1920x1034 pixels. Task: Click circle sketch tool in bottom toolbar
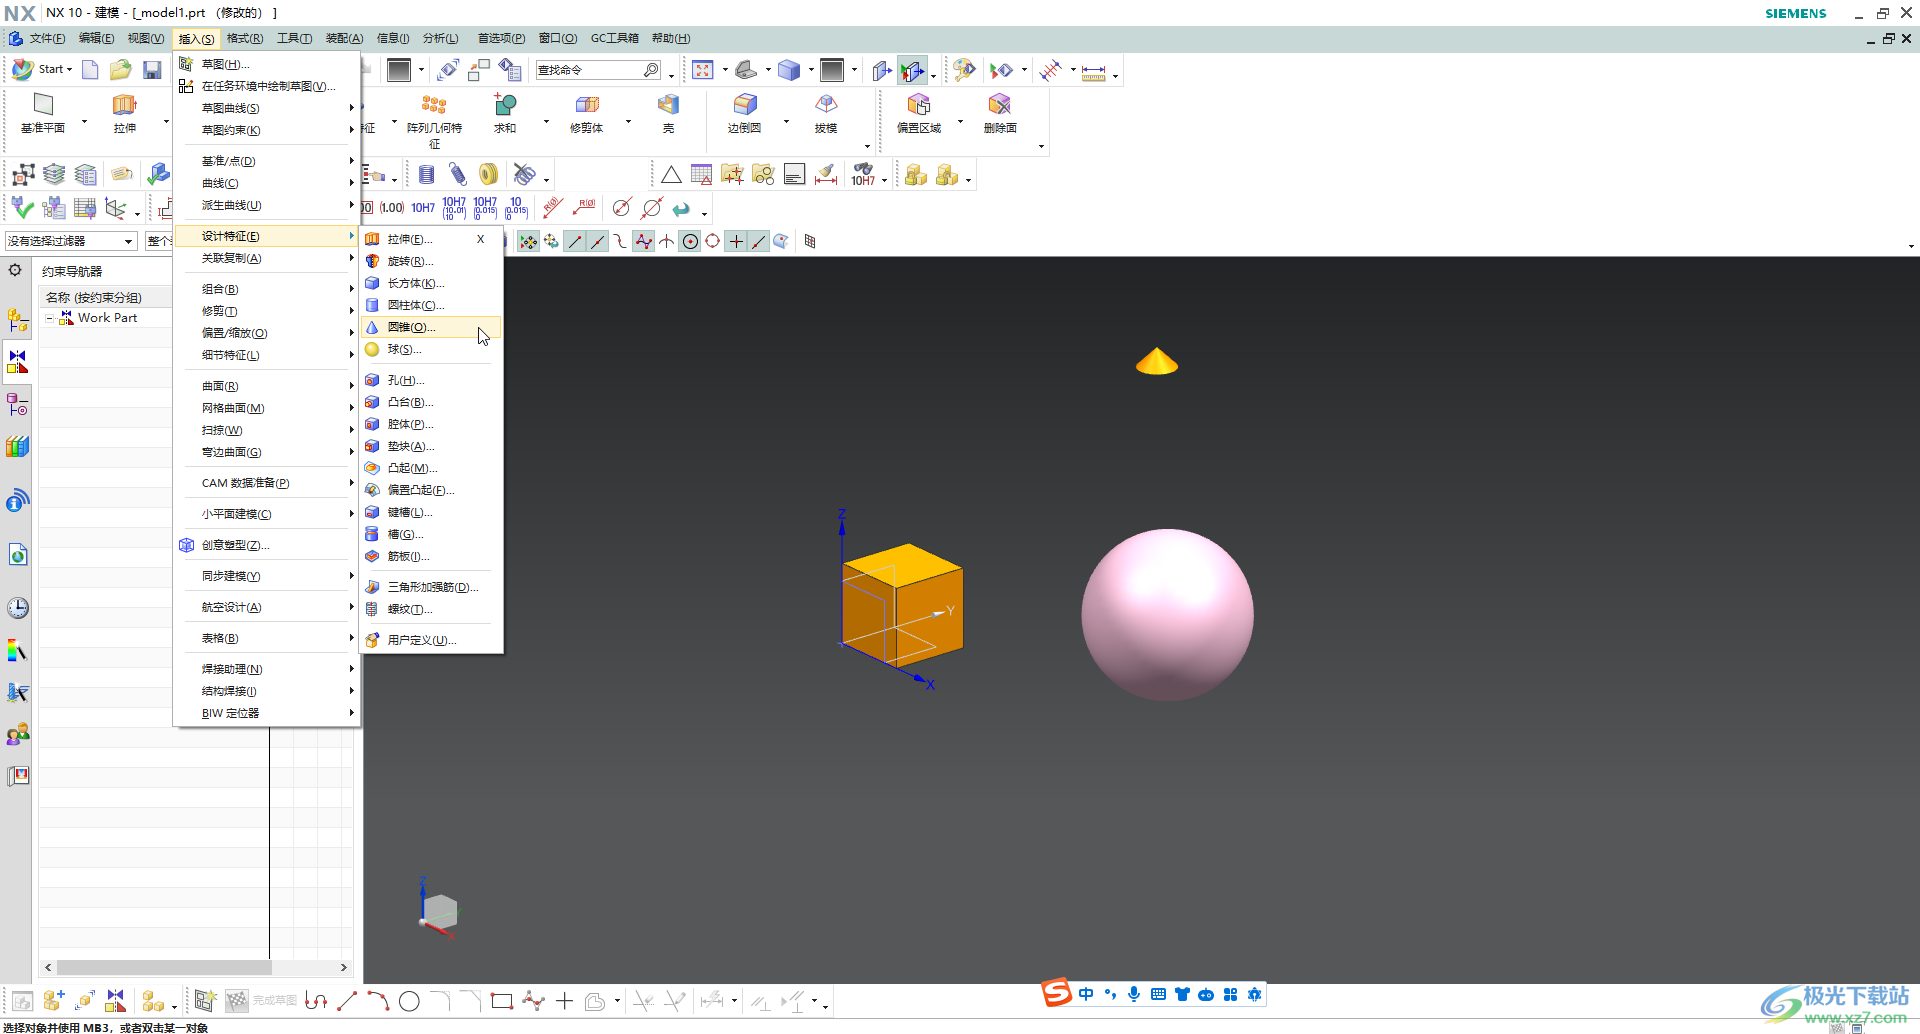tap(409, 1001)
